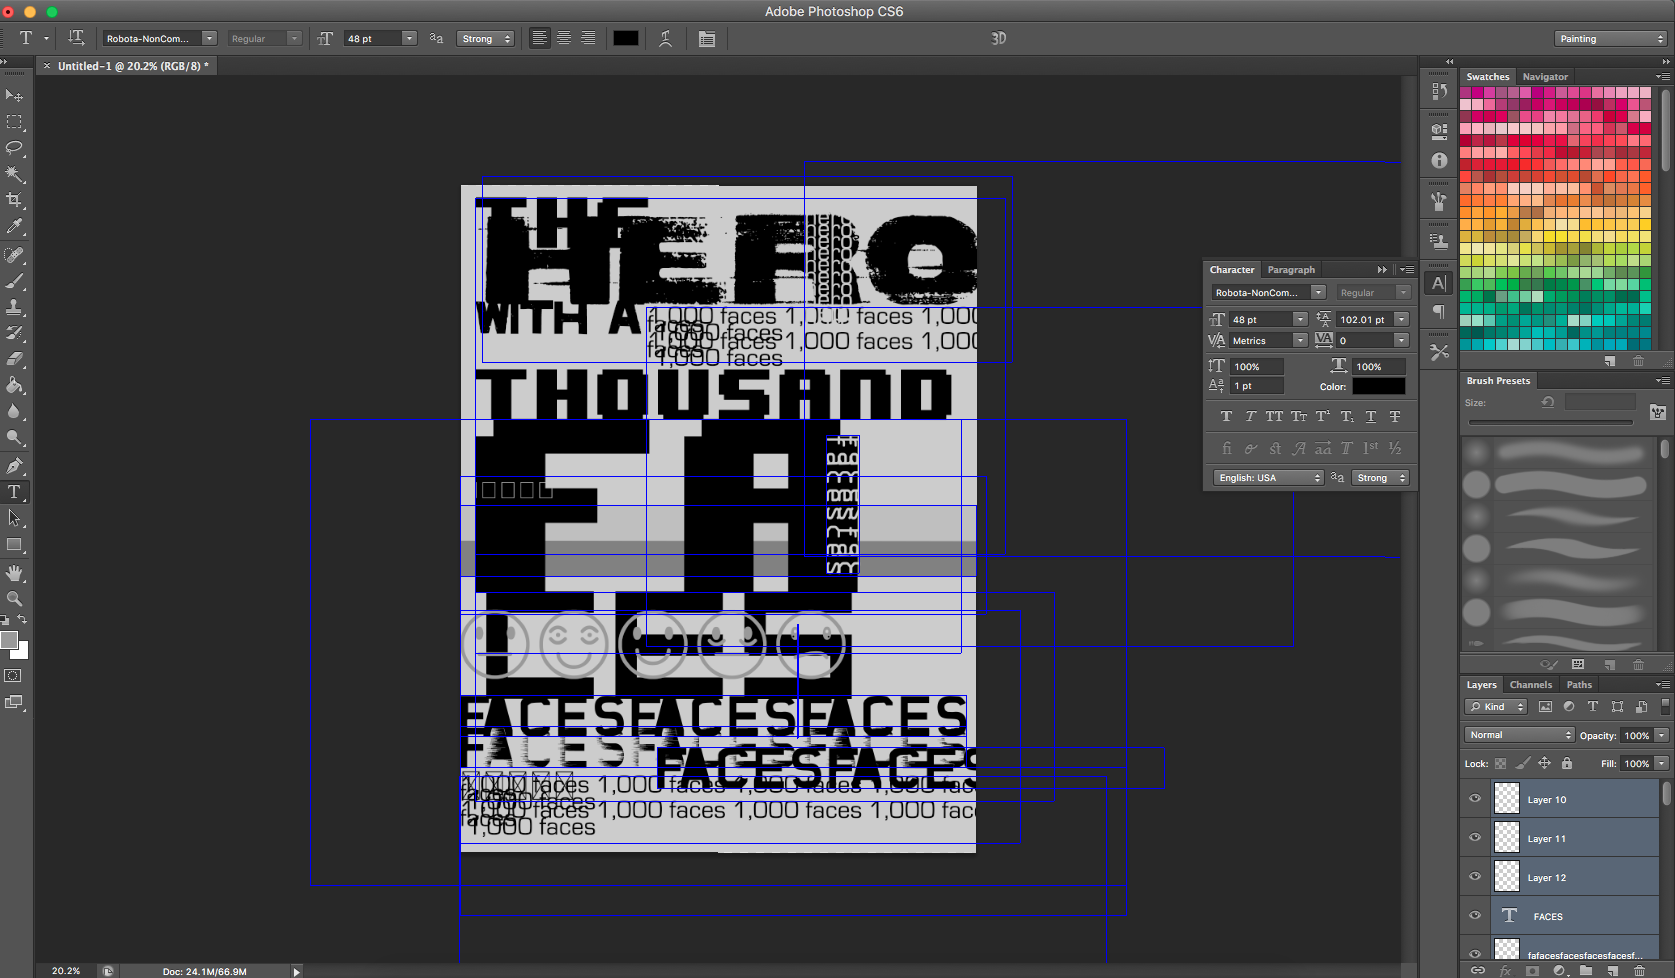Open the character and paragraph panels toggle icon

click(x=707, y=39)
